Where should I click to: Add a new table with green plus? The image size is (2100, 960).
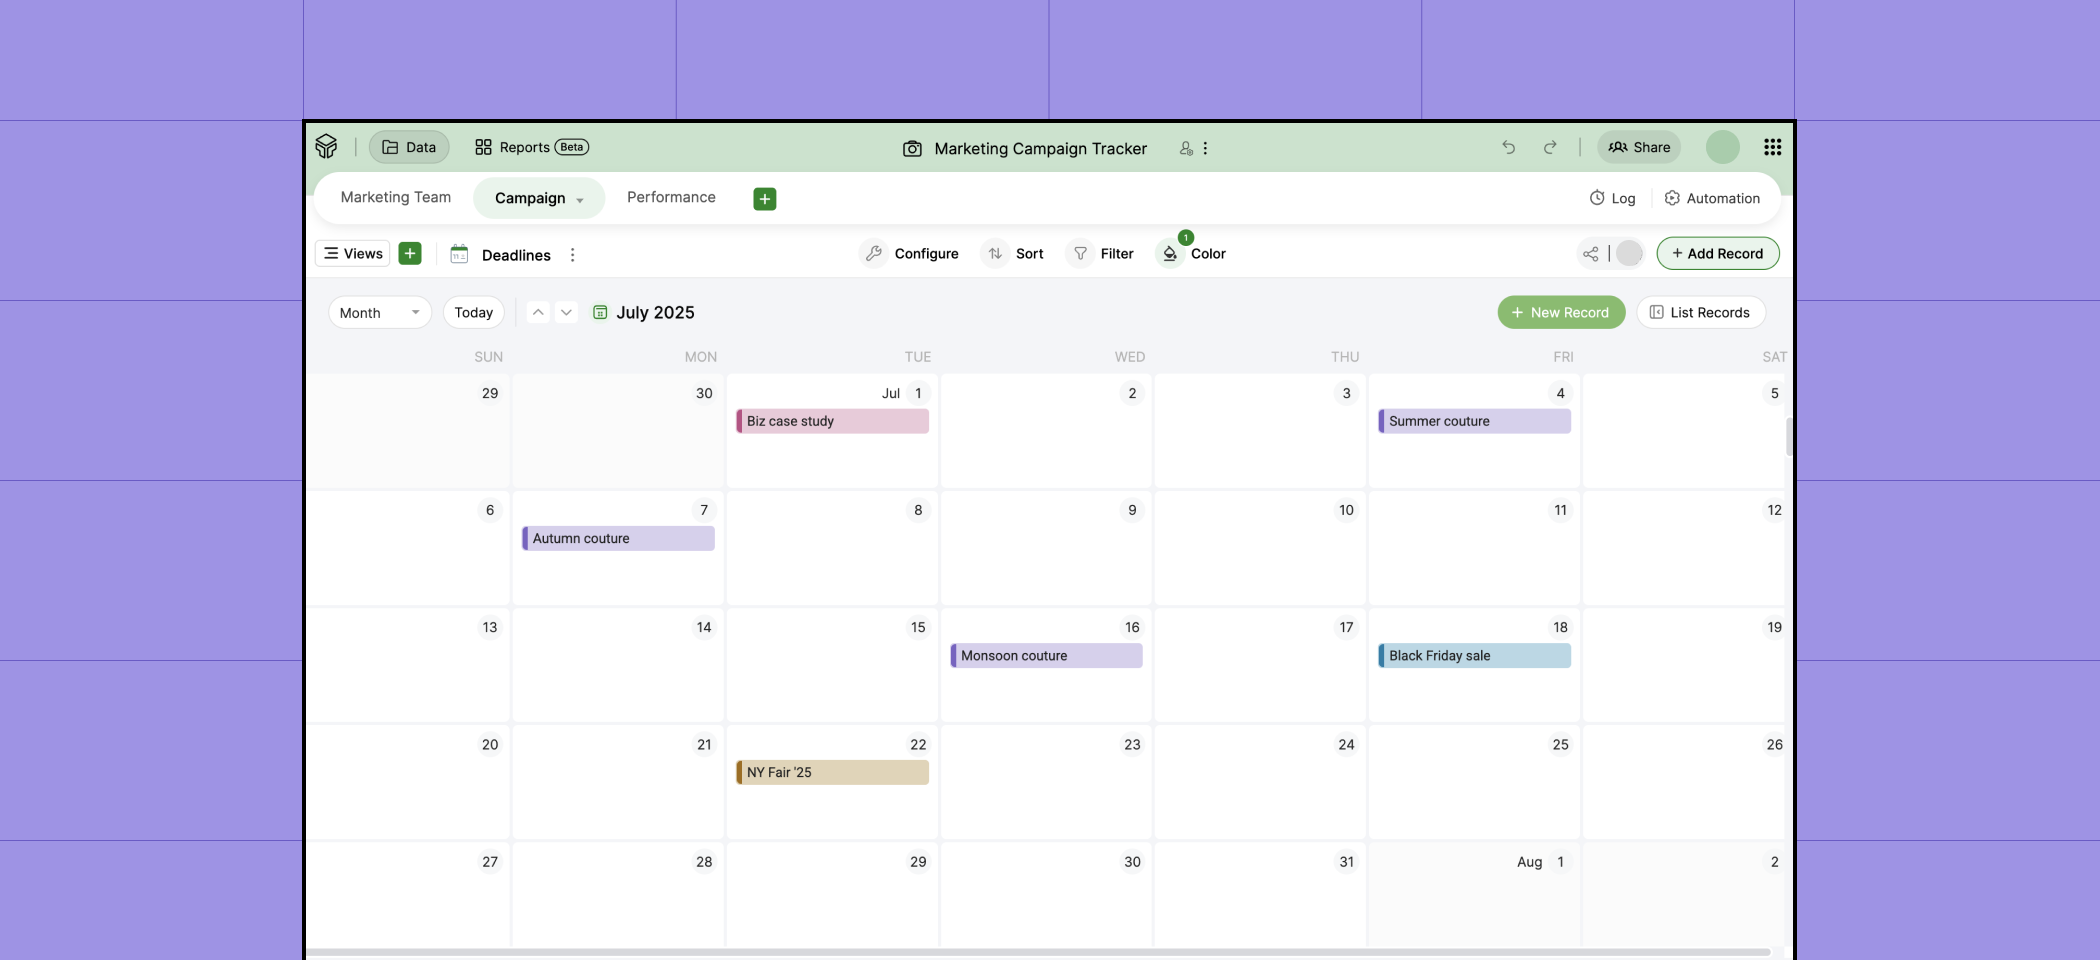pyautogui.click(x=765, y=199)
